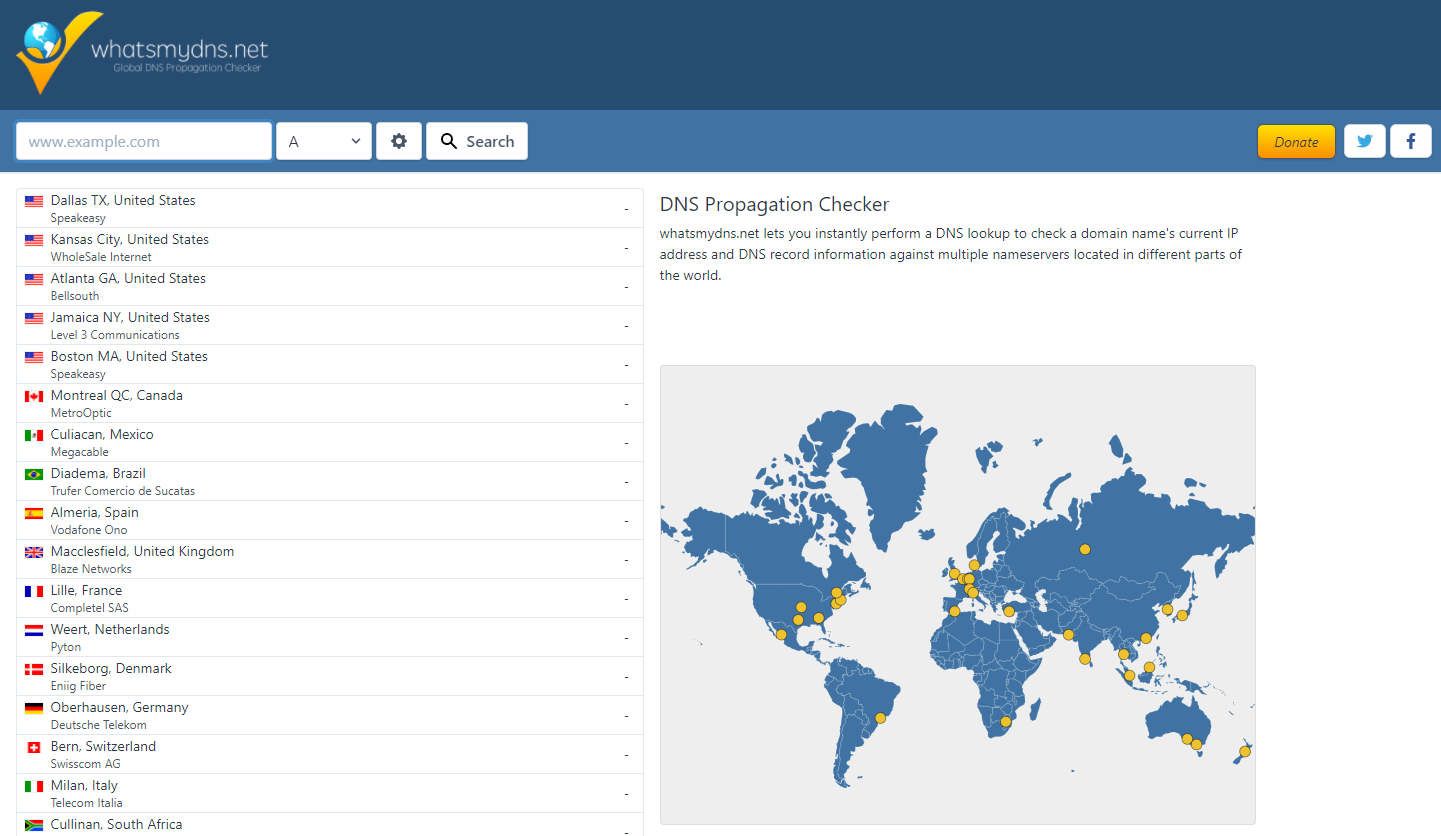Click the whatsmydns.net logo

tap(142, 53)
